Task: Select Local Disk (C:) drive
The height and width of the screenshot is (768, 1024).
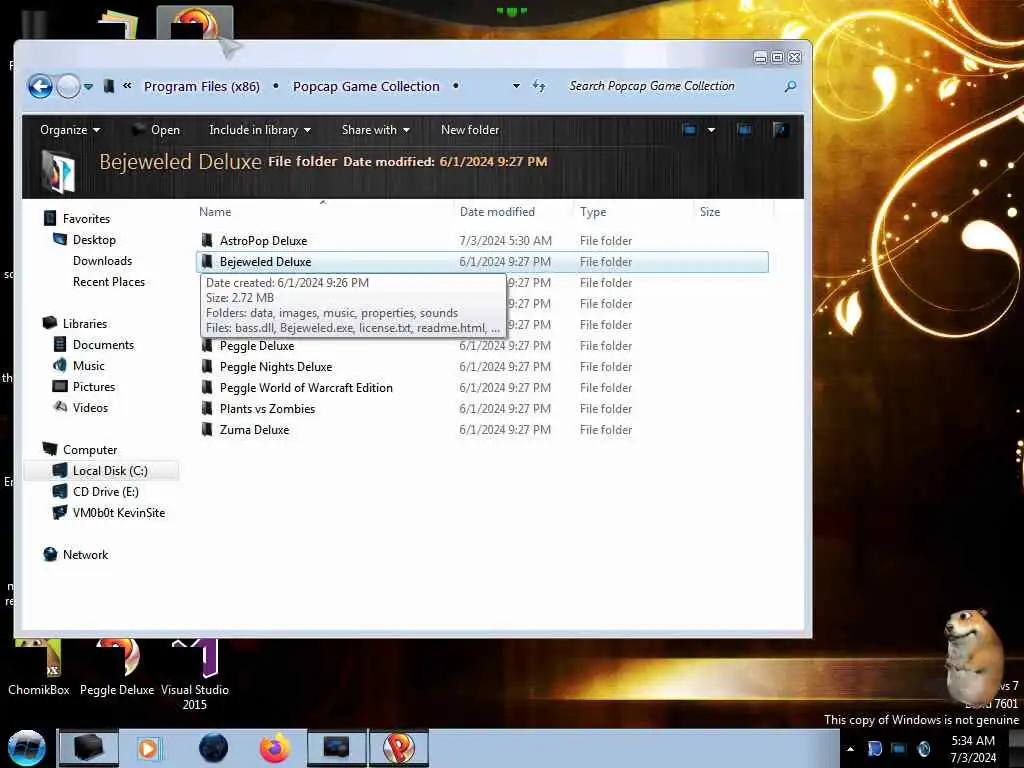Action: (x=101, y=471)
